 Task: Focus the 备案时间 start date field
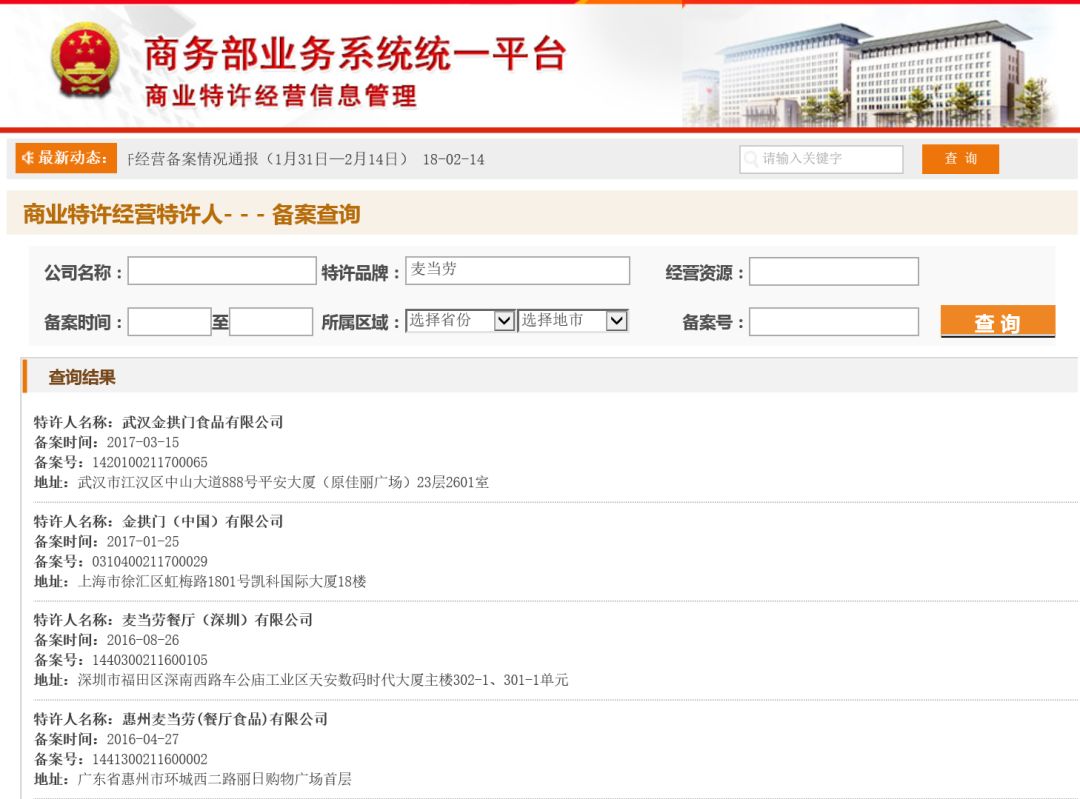click(169, 322)
